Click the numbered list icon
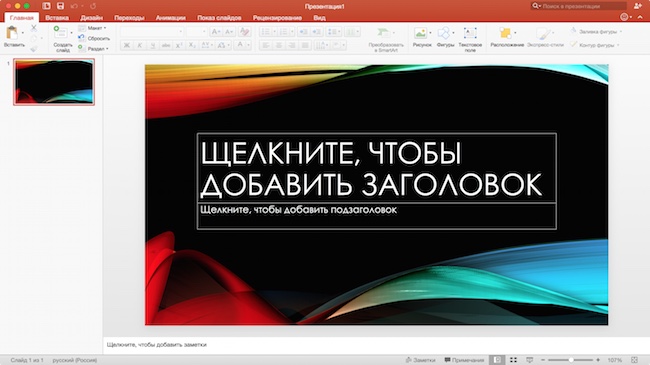The height and width of the screenshot is (365, 650). [x=284, y=32]
